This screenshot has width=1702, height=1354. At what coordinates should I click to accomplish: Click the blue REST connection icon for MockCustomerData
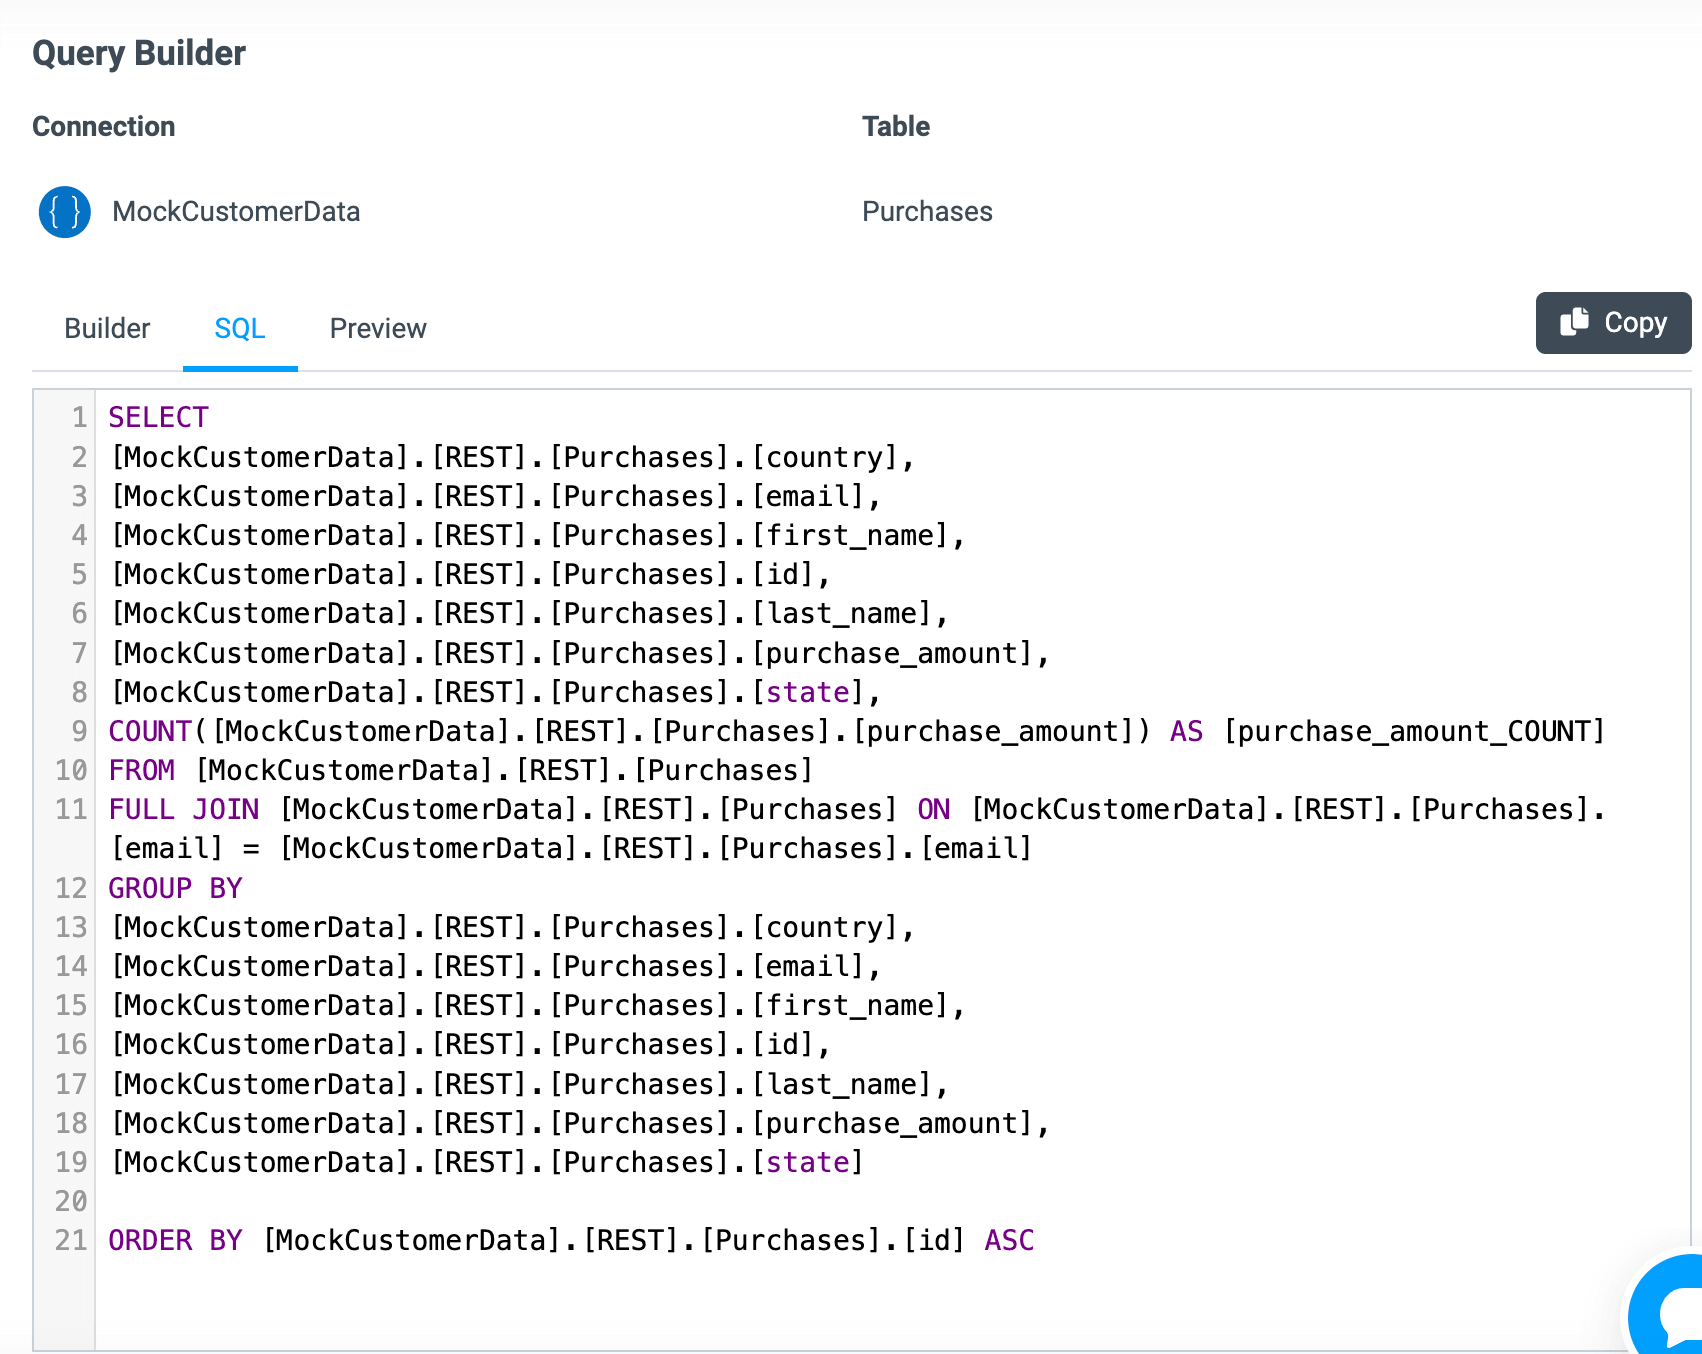pos(63,212)
